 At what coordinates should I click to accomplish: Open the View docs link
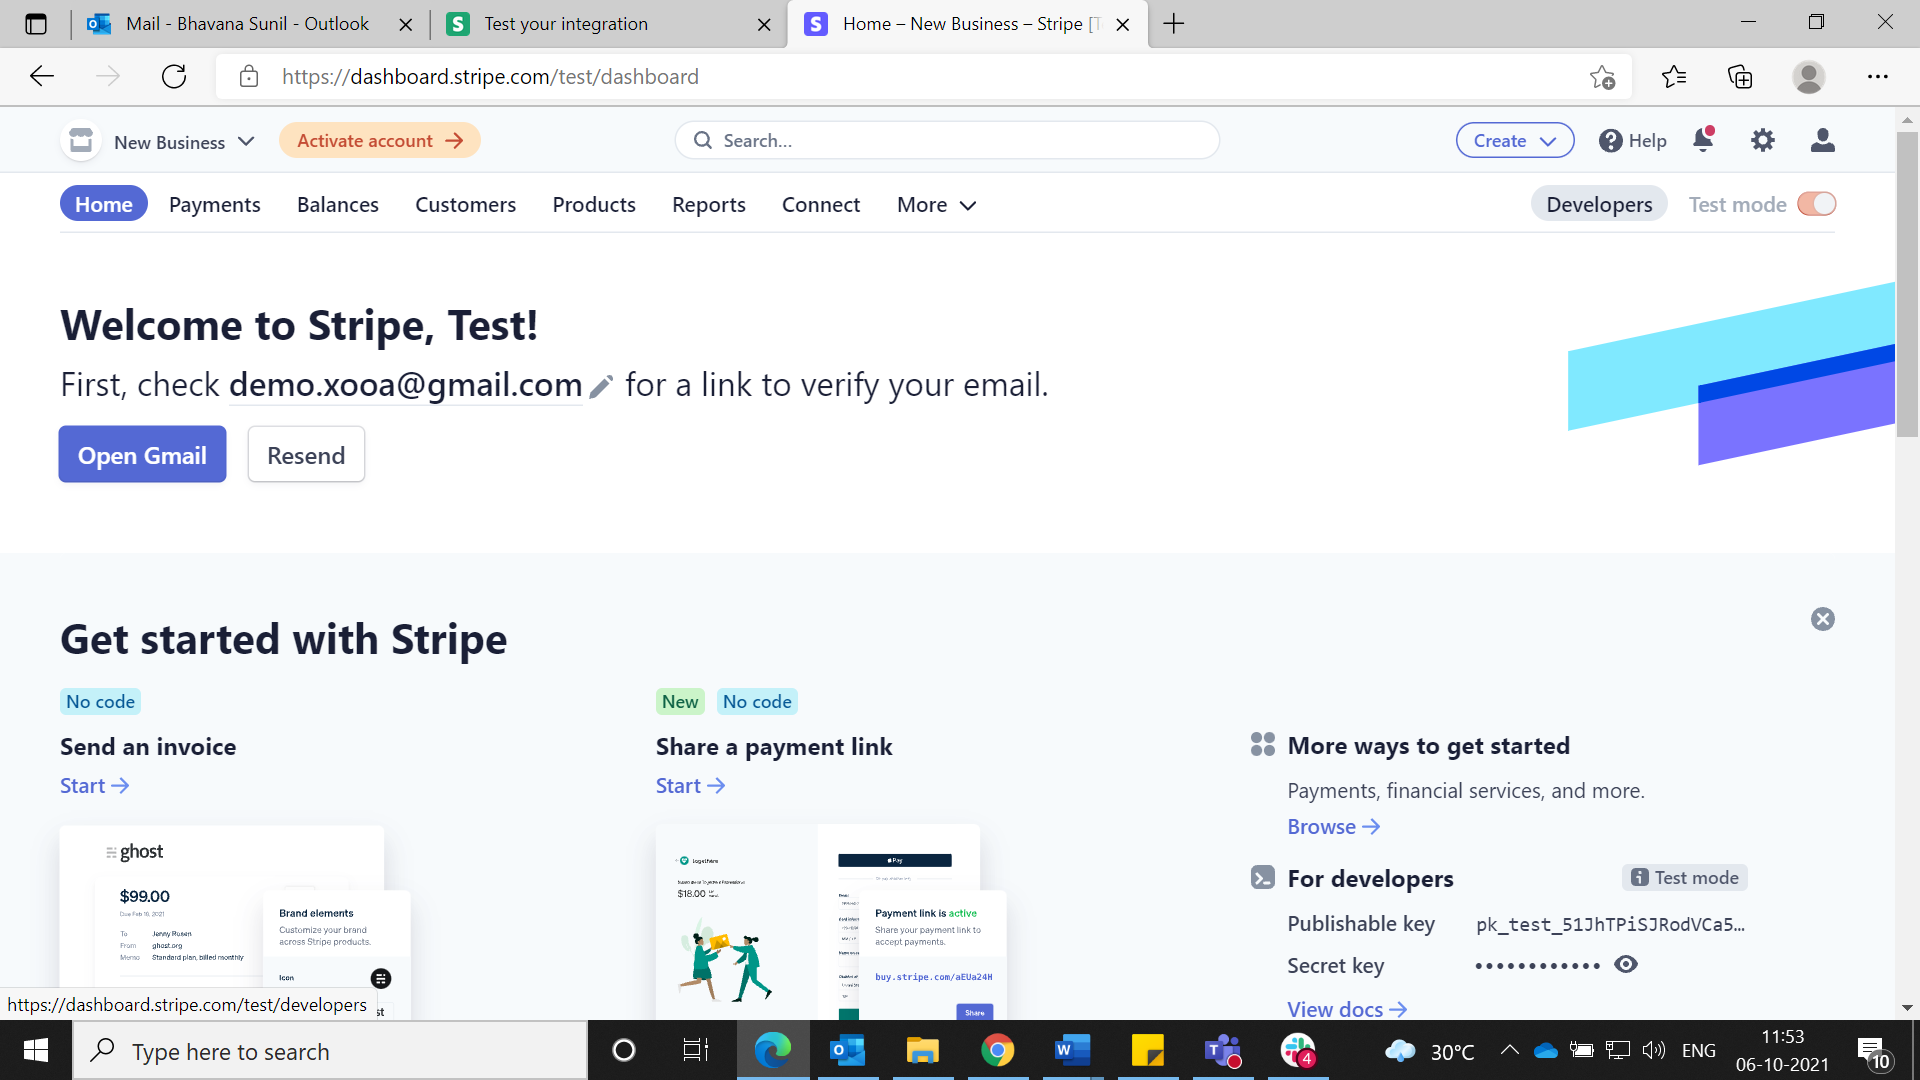[1347, 1009]
